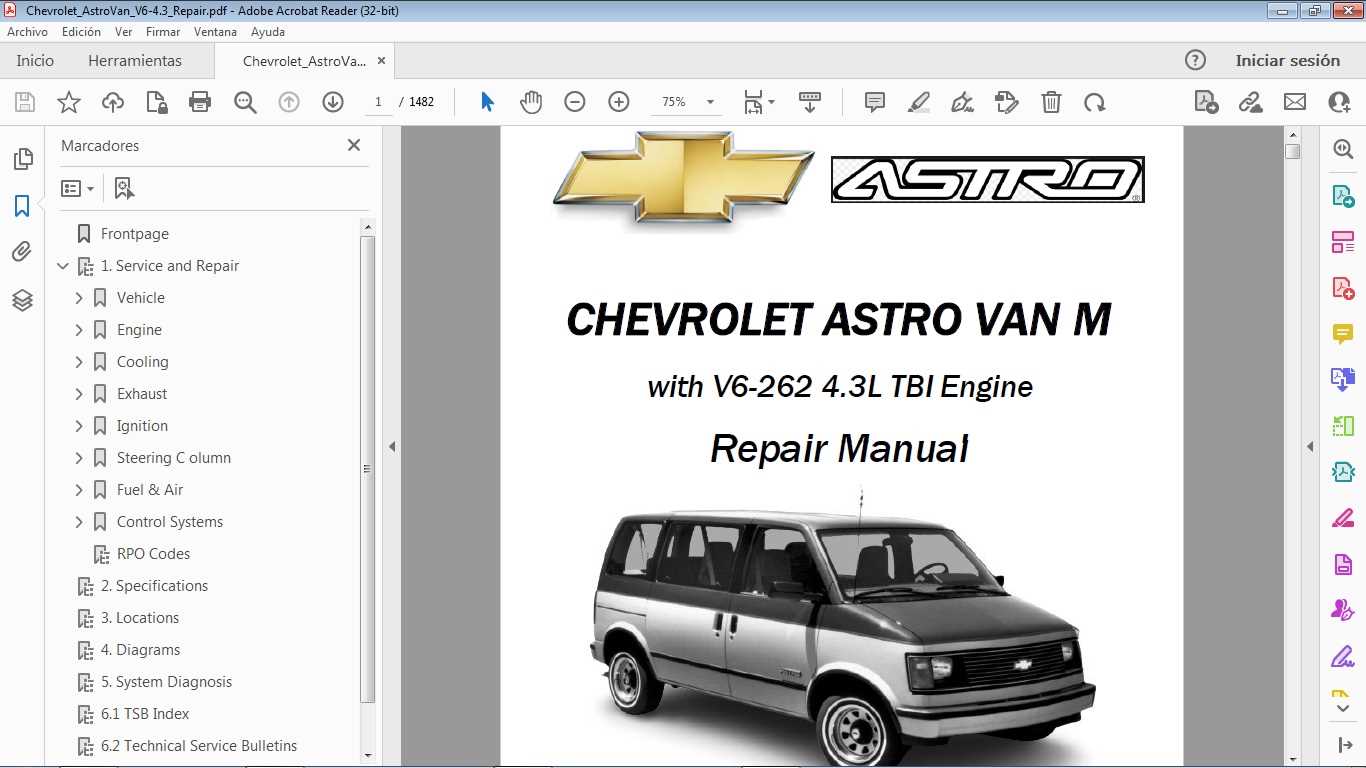Open the attachments paperclip panel

click(22, 252)
